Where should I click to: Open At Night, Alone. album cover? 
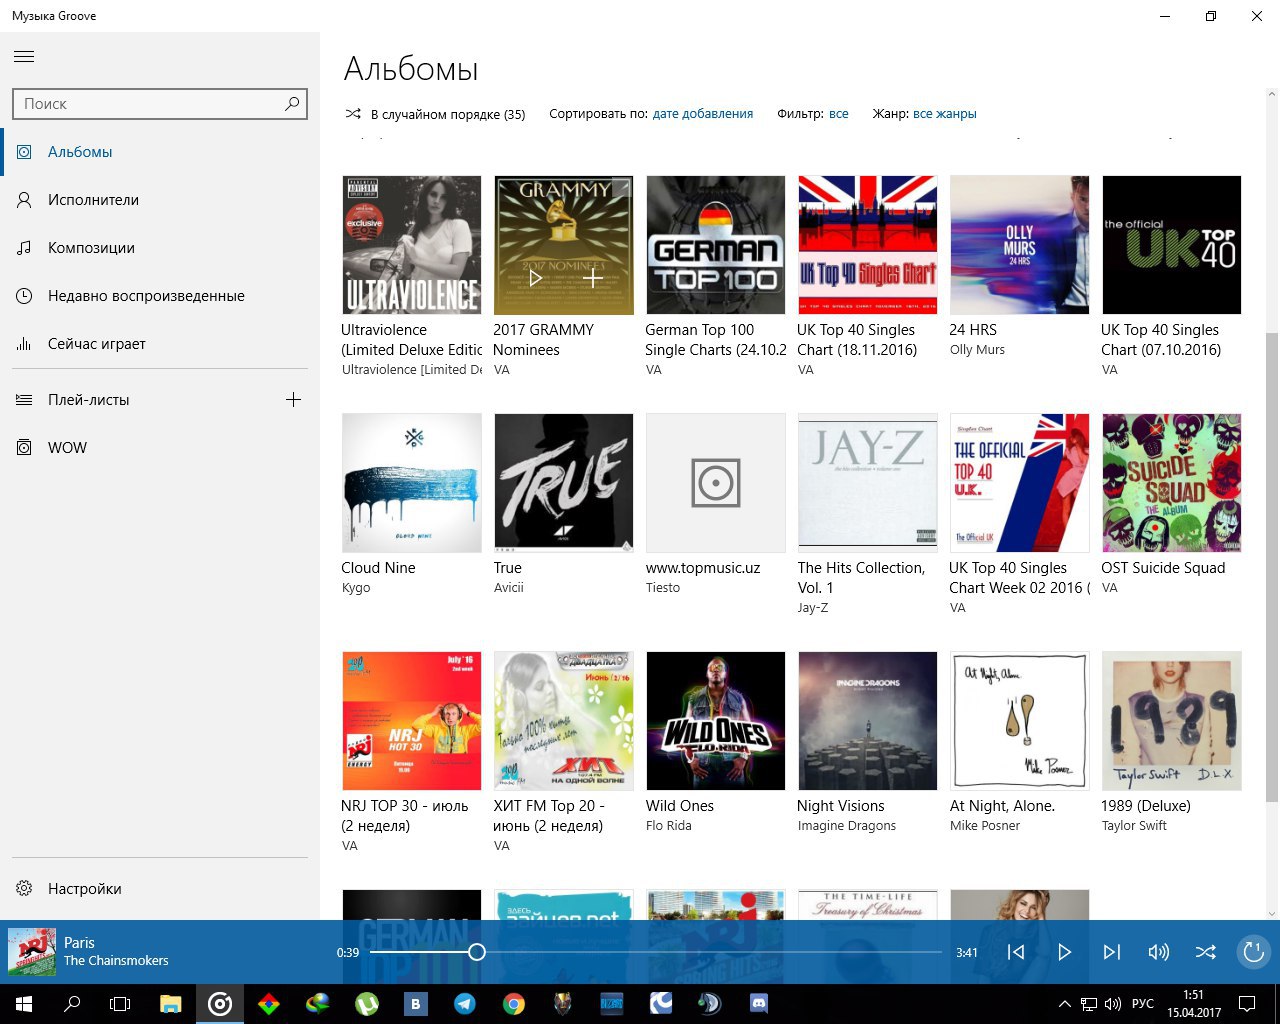point(1020,721)
